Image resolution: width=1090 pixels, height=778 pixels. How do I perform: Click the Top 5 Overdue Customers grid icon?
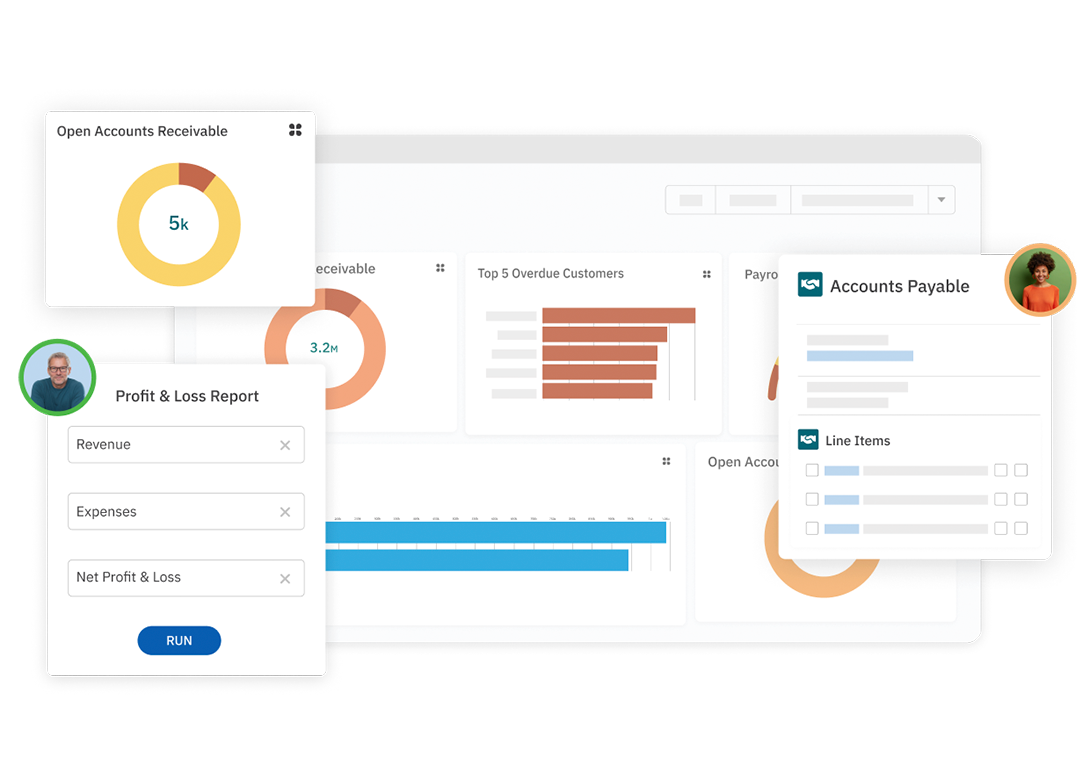click(x=706, y=272)
